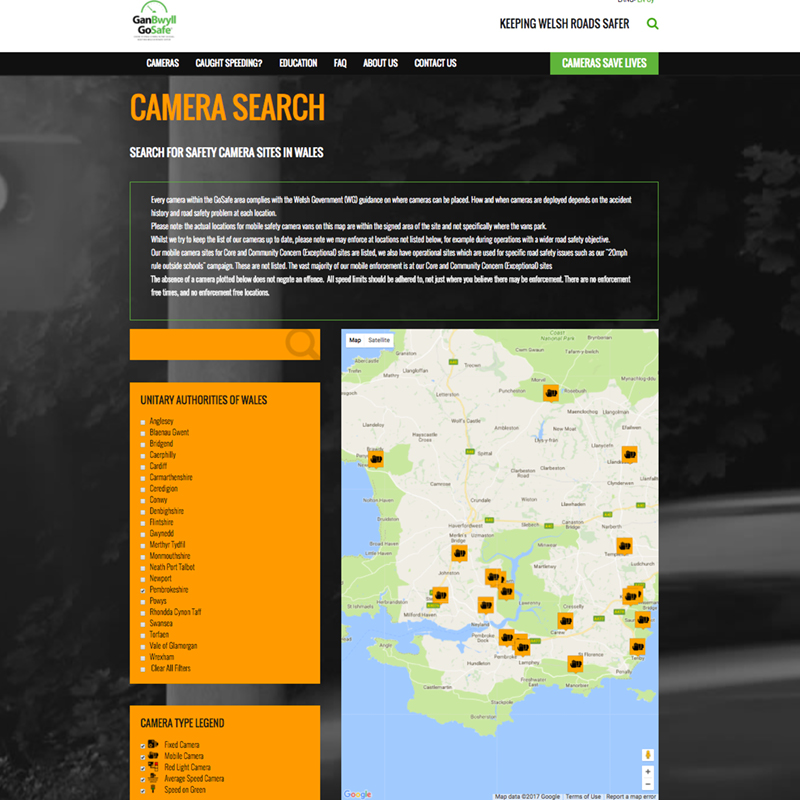
Task: Open map Terms of Use link
Action: 583,796
